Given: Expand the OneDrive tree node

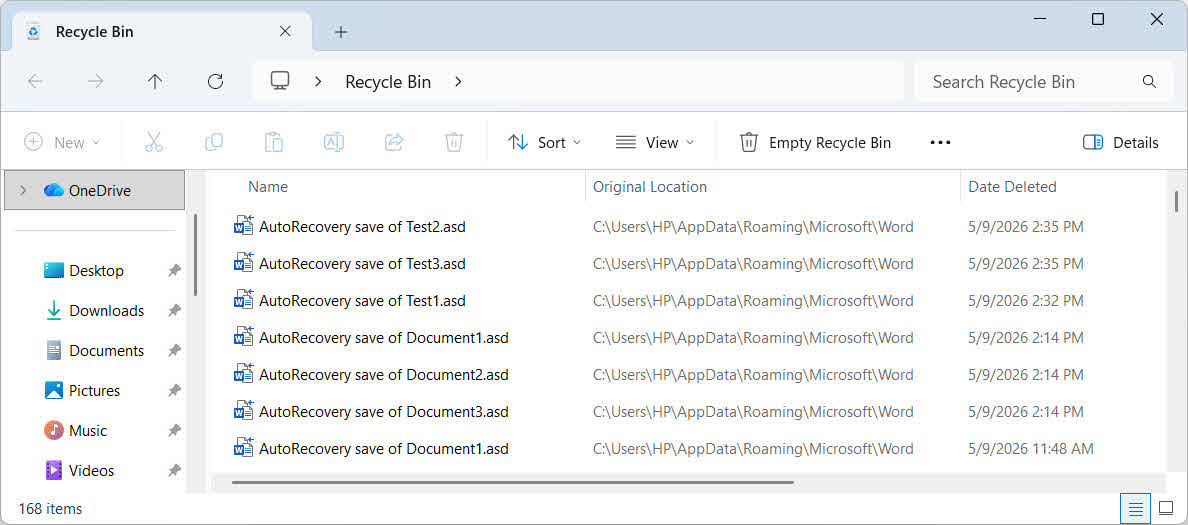Looking at the screenshot, I should [x=23, y=190].
